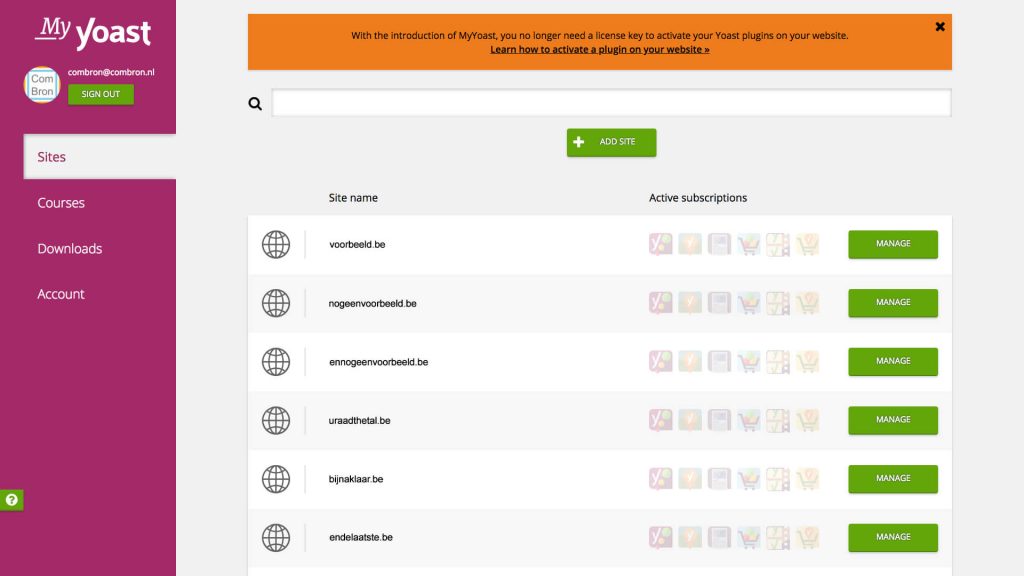Click colorful cart WooCommerce icon for ennogeenvoorbeeld.be
Image resolution: width=1024 pixels, height=576 pixels.
tap(748, 362)
